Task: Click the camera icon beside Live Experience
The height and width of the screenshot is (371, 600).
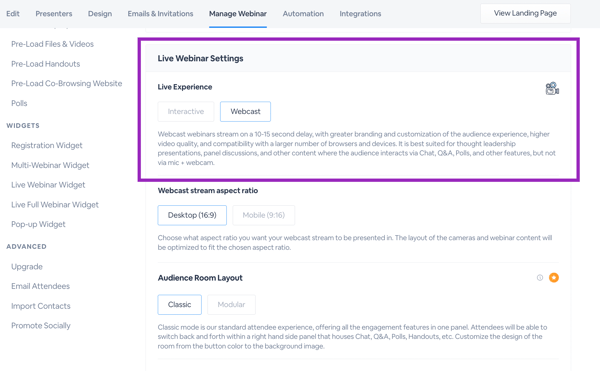Action: pyautogui.click(x=552, y=88)
